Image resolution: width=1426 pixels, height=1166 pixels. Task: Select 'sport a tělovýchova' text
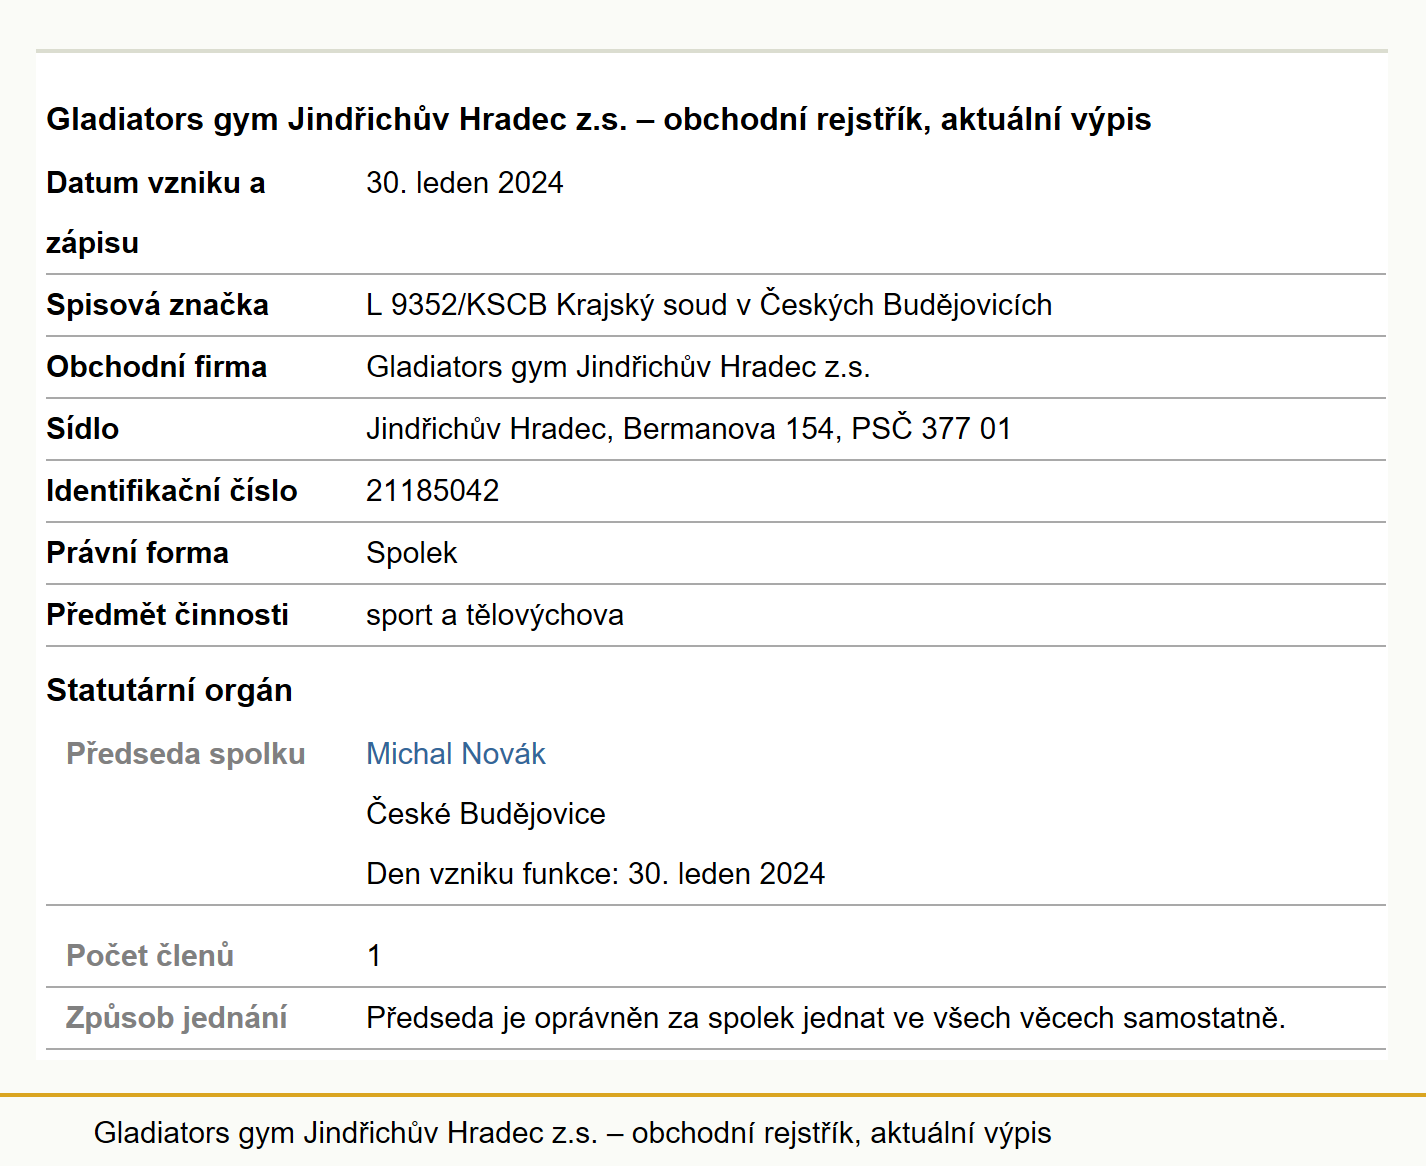[x=494, y=615]
